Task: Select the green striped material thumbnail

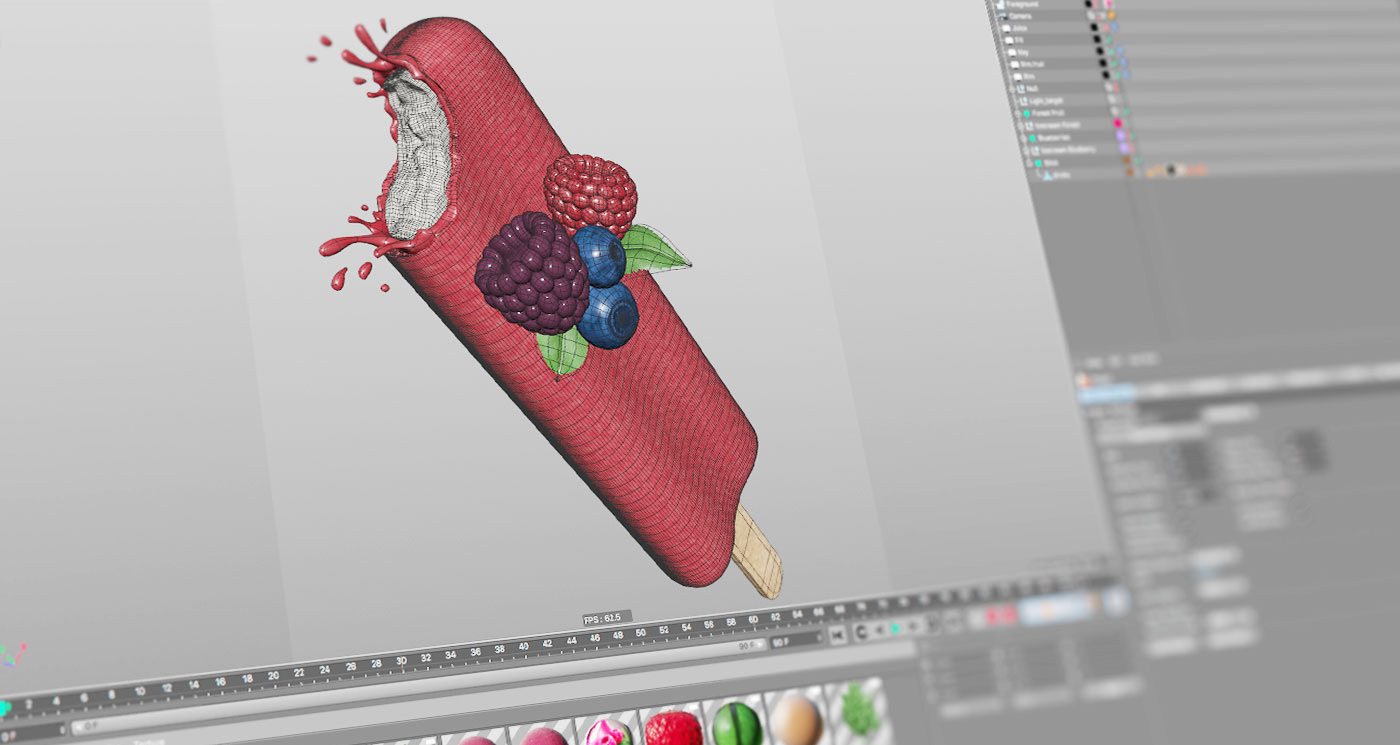Action: (x=738, y=722)
